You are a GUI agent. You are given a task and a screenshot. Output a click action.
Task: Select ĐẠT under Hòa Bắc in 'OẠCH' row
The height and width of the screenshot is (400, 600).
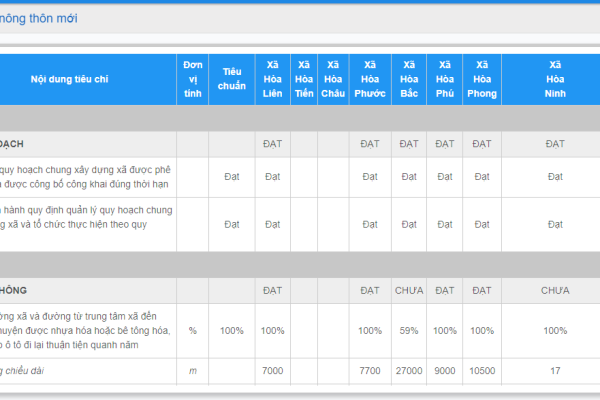pos(409,144)
